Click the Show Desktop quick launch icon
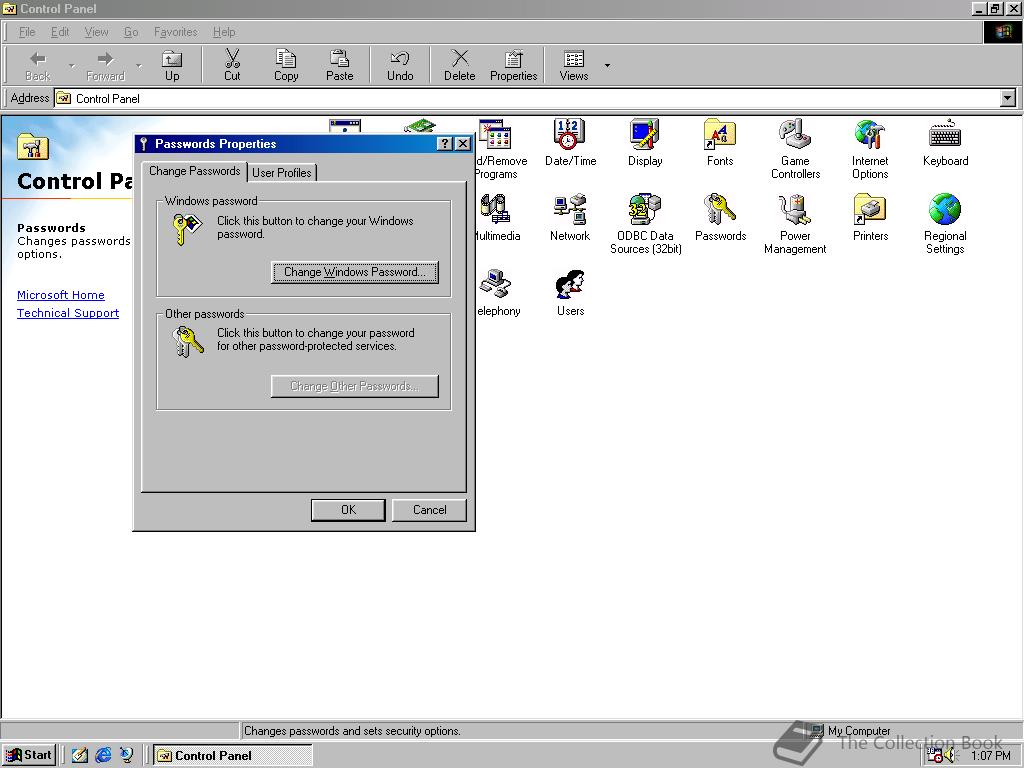The width and height of the screenshot is (1024, 768). [80, 755]
